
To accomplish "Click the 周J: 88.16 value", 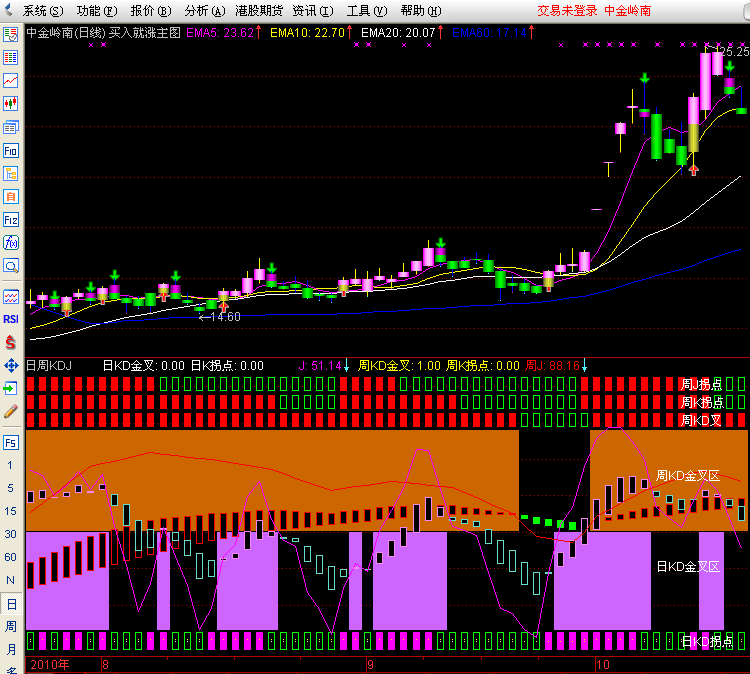I will (556, 366).
